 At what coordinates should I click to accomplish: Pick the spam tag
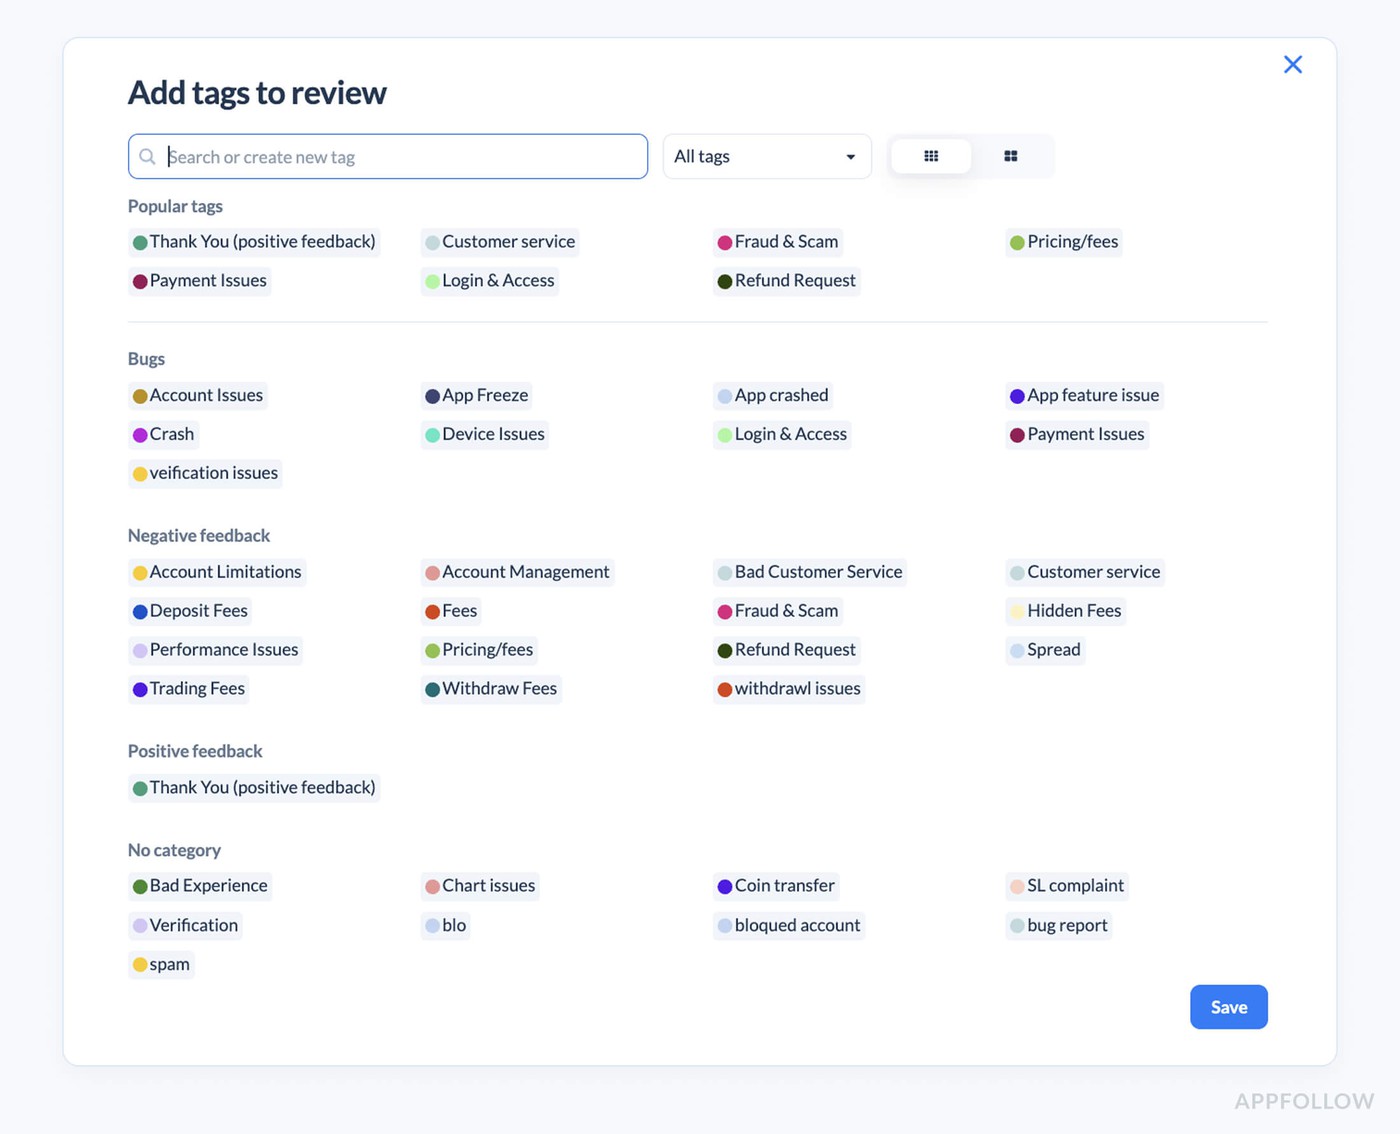(161, 965)
